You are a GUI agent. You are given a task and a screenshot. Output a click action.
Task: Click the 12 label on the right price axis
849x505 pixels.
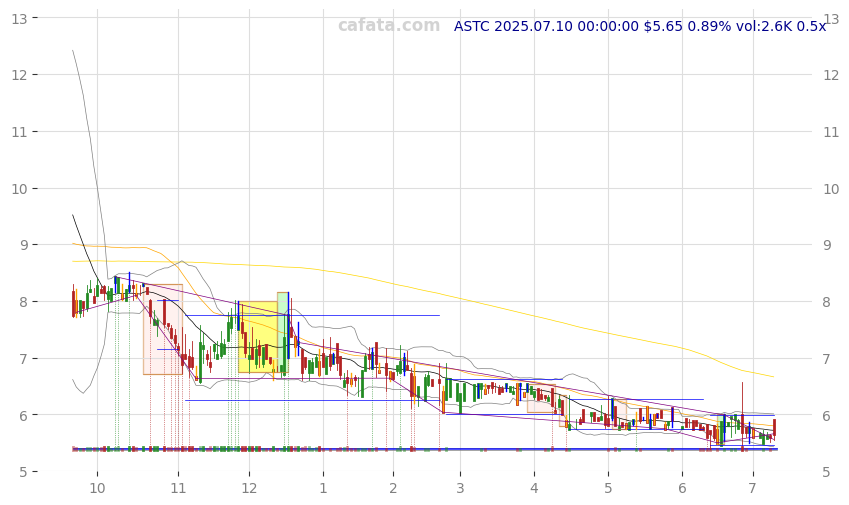click(831, 75)
